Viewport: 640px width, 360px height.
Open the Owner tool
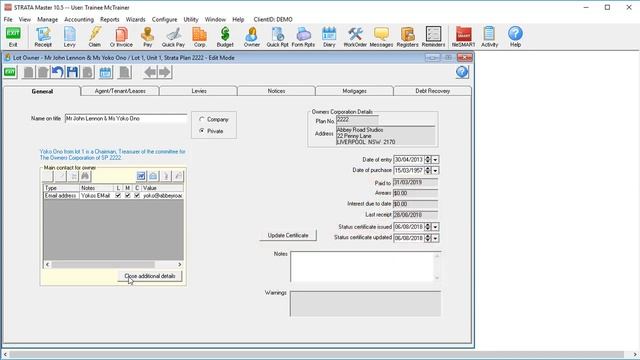point(252,37)
